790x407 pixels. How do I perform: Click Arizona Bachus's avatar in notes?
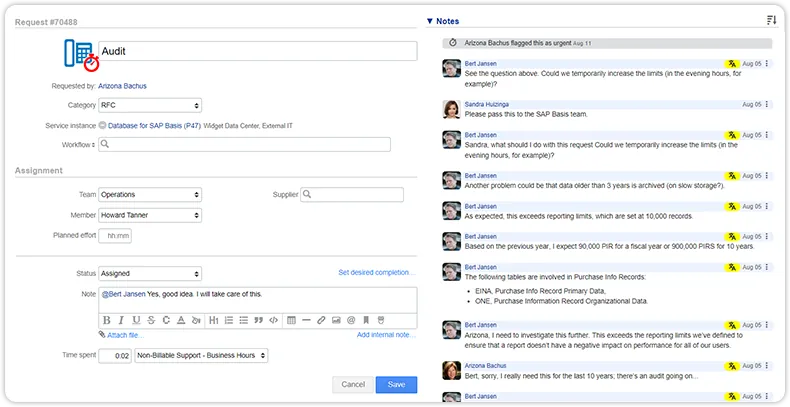(451, 370)
